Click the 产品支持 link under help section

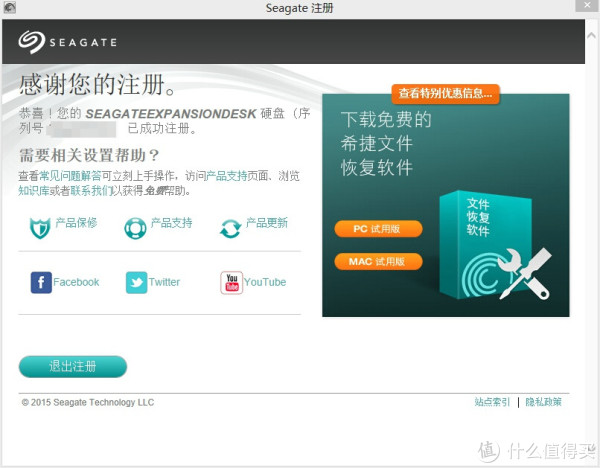[x=171, y=222]
